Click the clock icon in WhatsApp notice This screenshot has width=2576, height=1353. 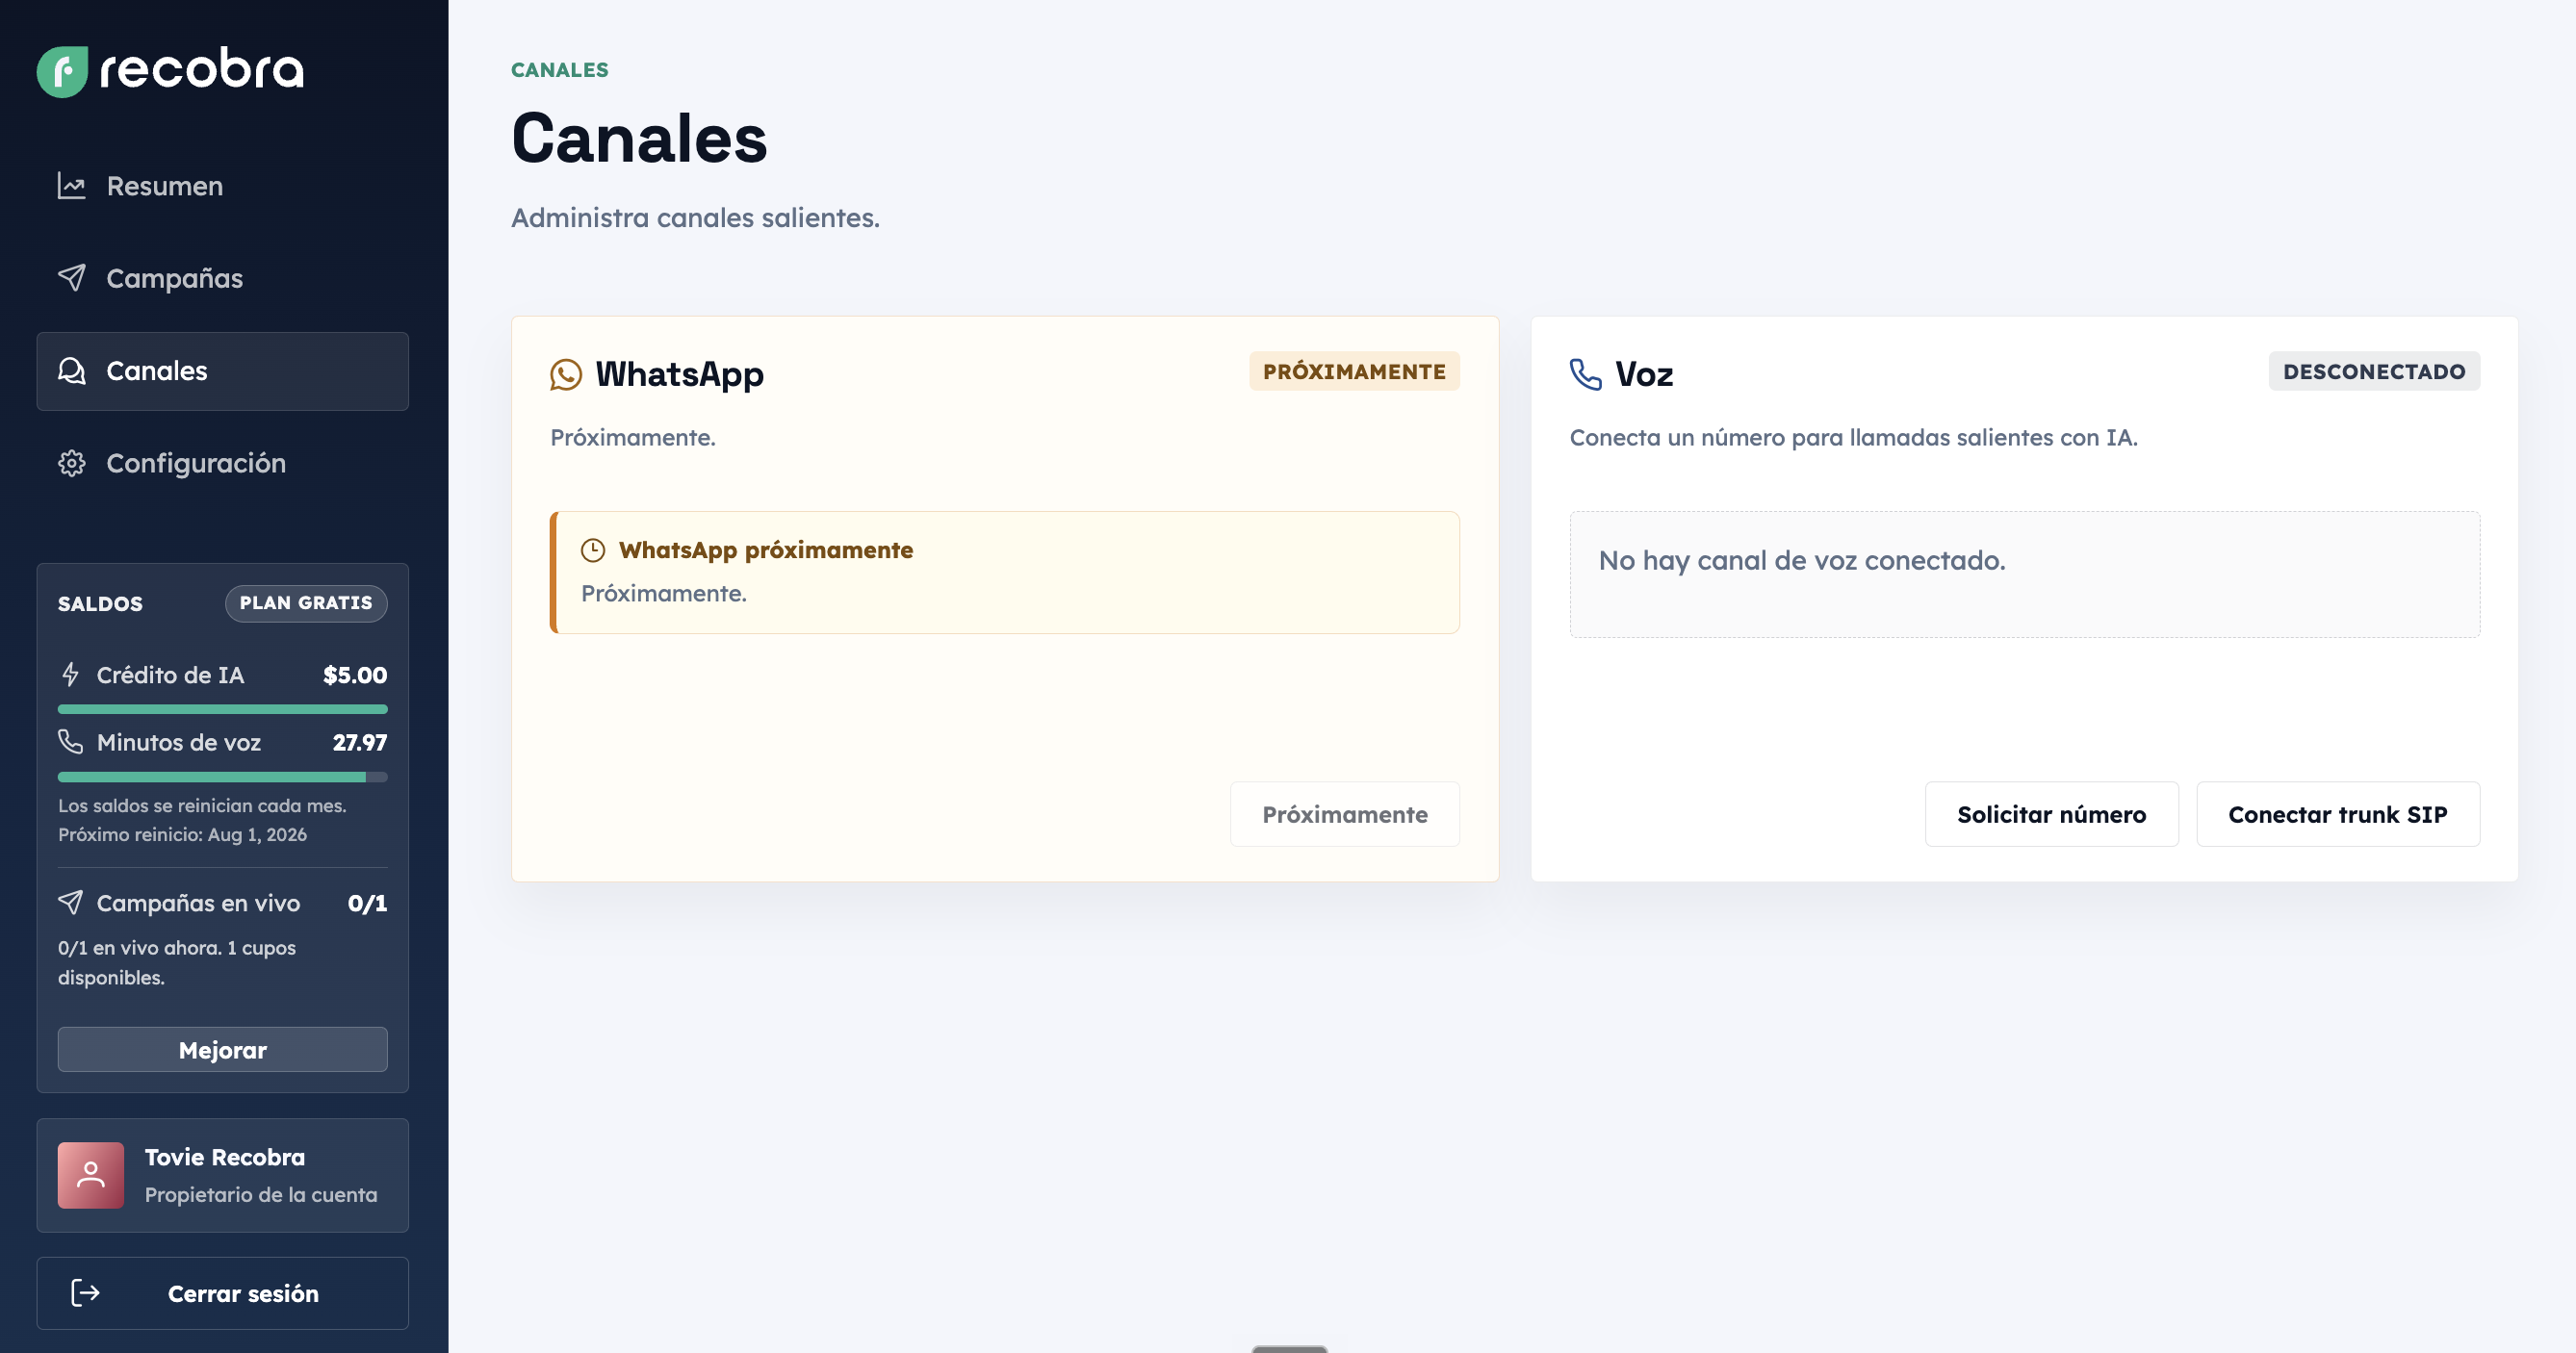coord(593,550)
